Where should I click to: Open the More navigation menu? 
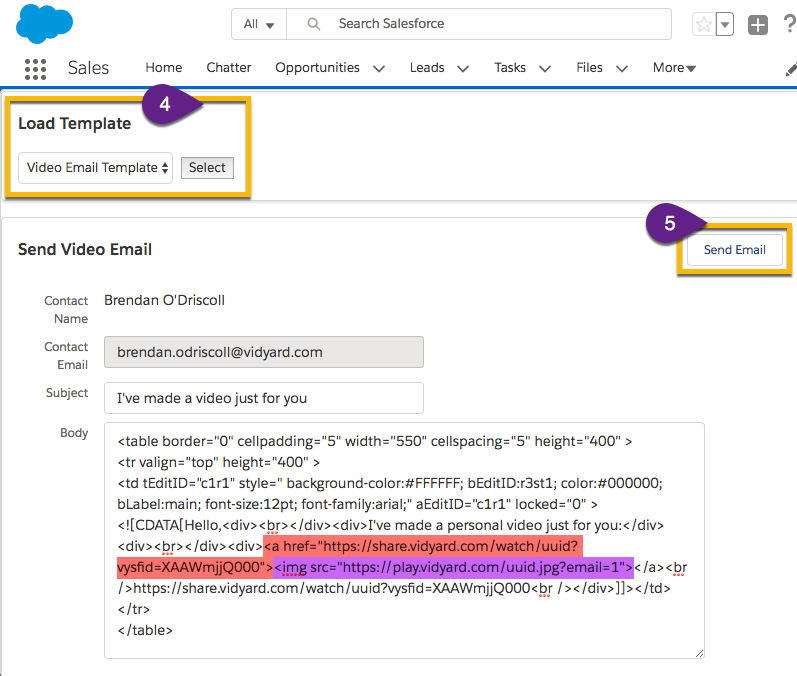[674, 68]
